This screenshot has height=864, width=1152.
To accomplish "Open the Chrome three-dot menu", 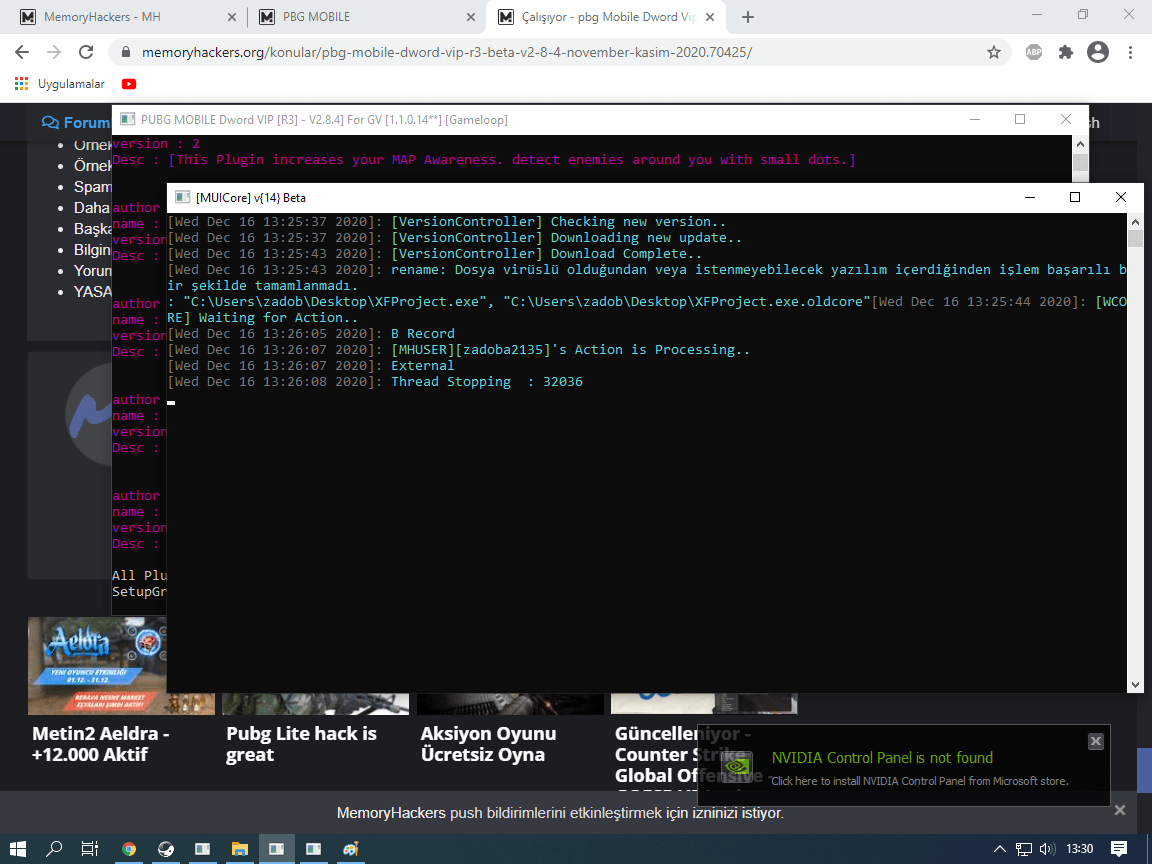I will point(1130,52).
